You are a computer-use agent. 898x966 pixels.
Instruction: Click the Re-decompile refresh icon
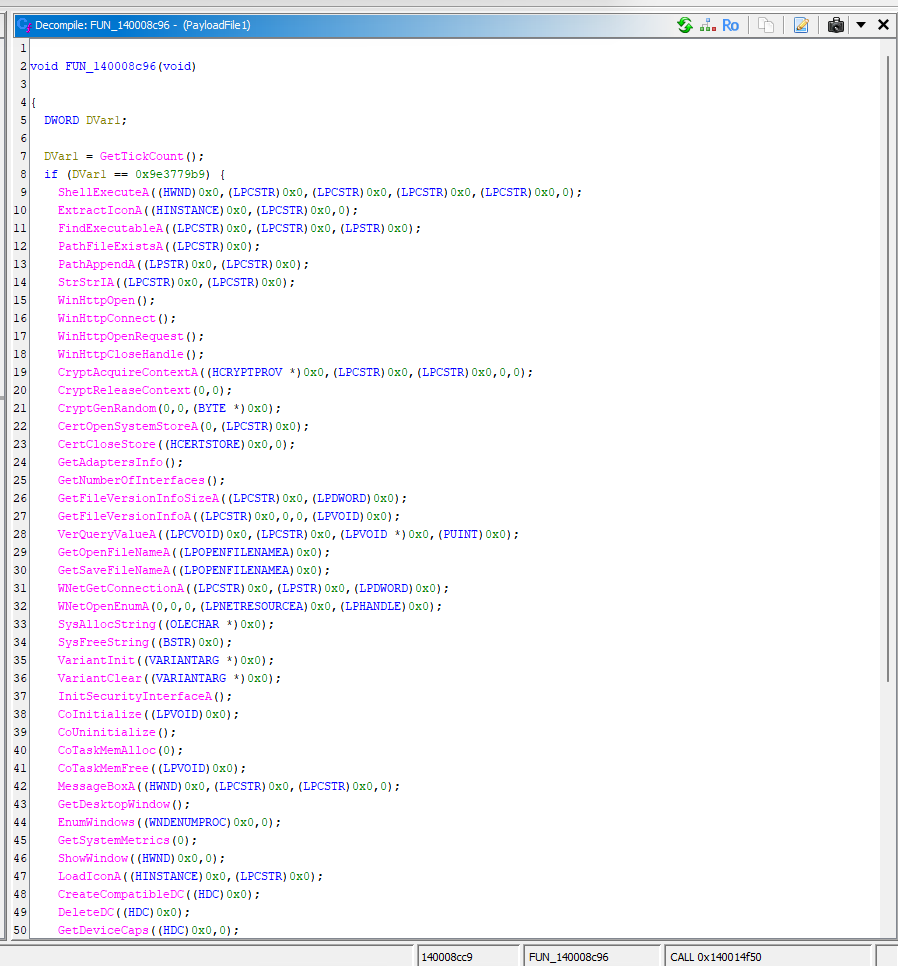click(x=685, y=25)
